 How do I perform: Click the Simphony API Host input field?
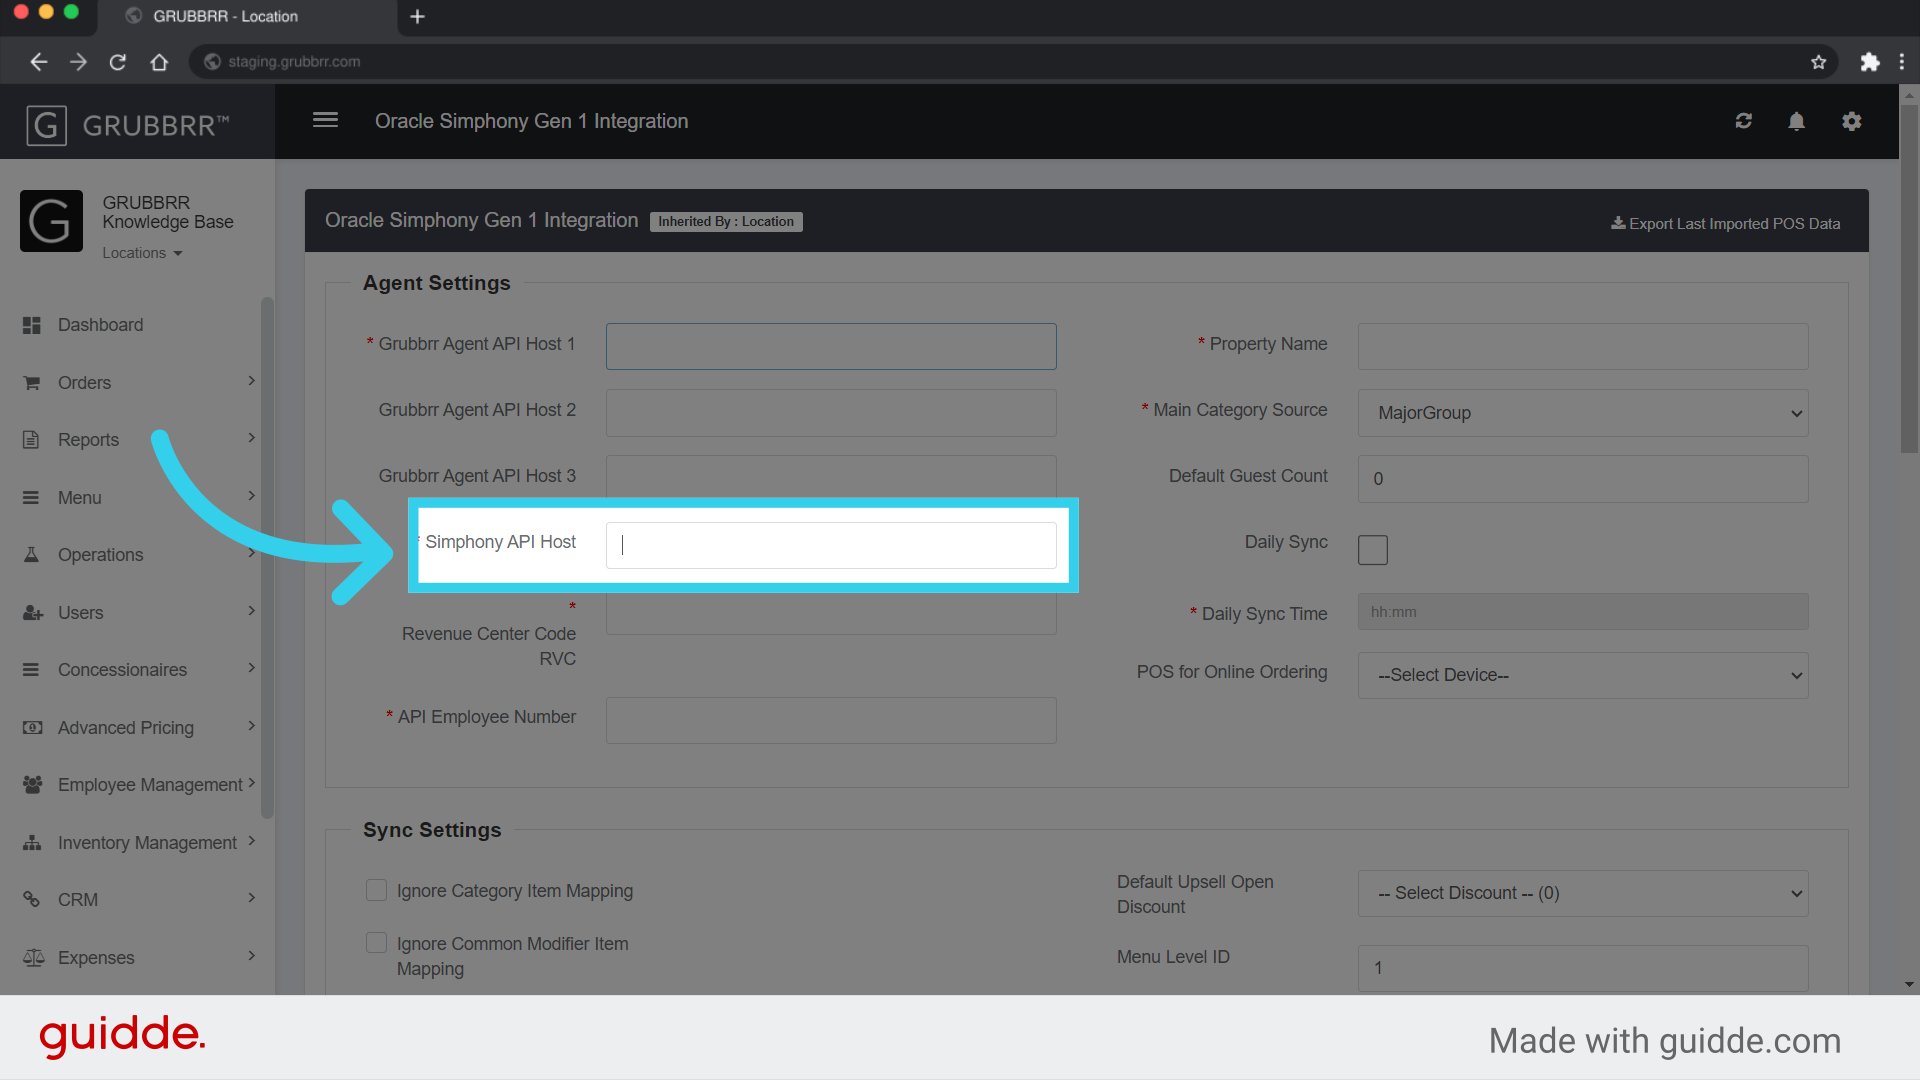pos(831,545)
